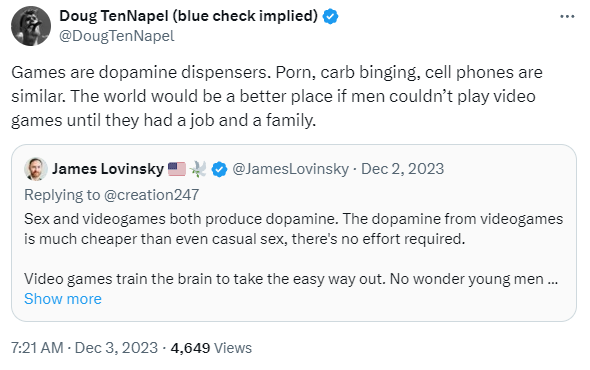This screenshot has width=590, height=370.
Task: Click Doug TenNapel's profile avatar
Action: point(31,26)
